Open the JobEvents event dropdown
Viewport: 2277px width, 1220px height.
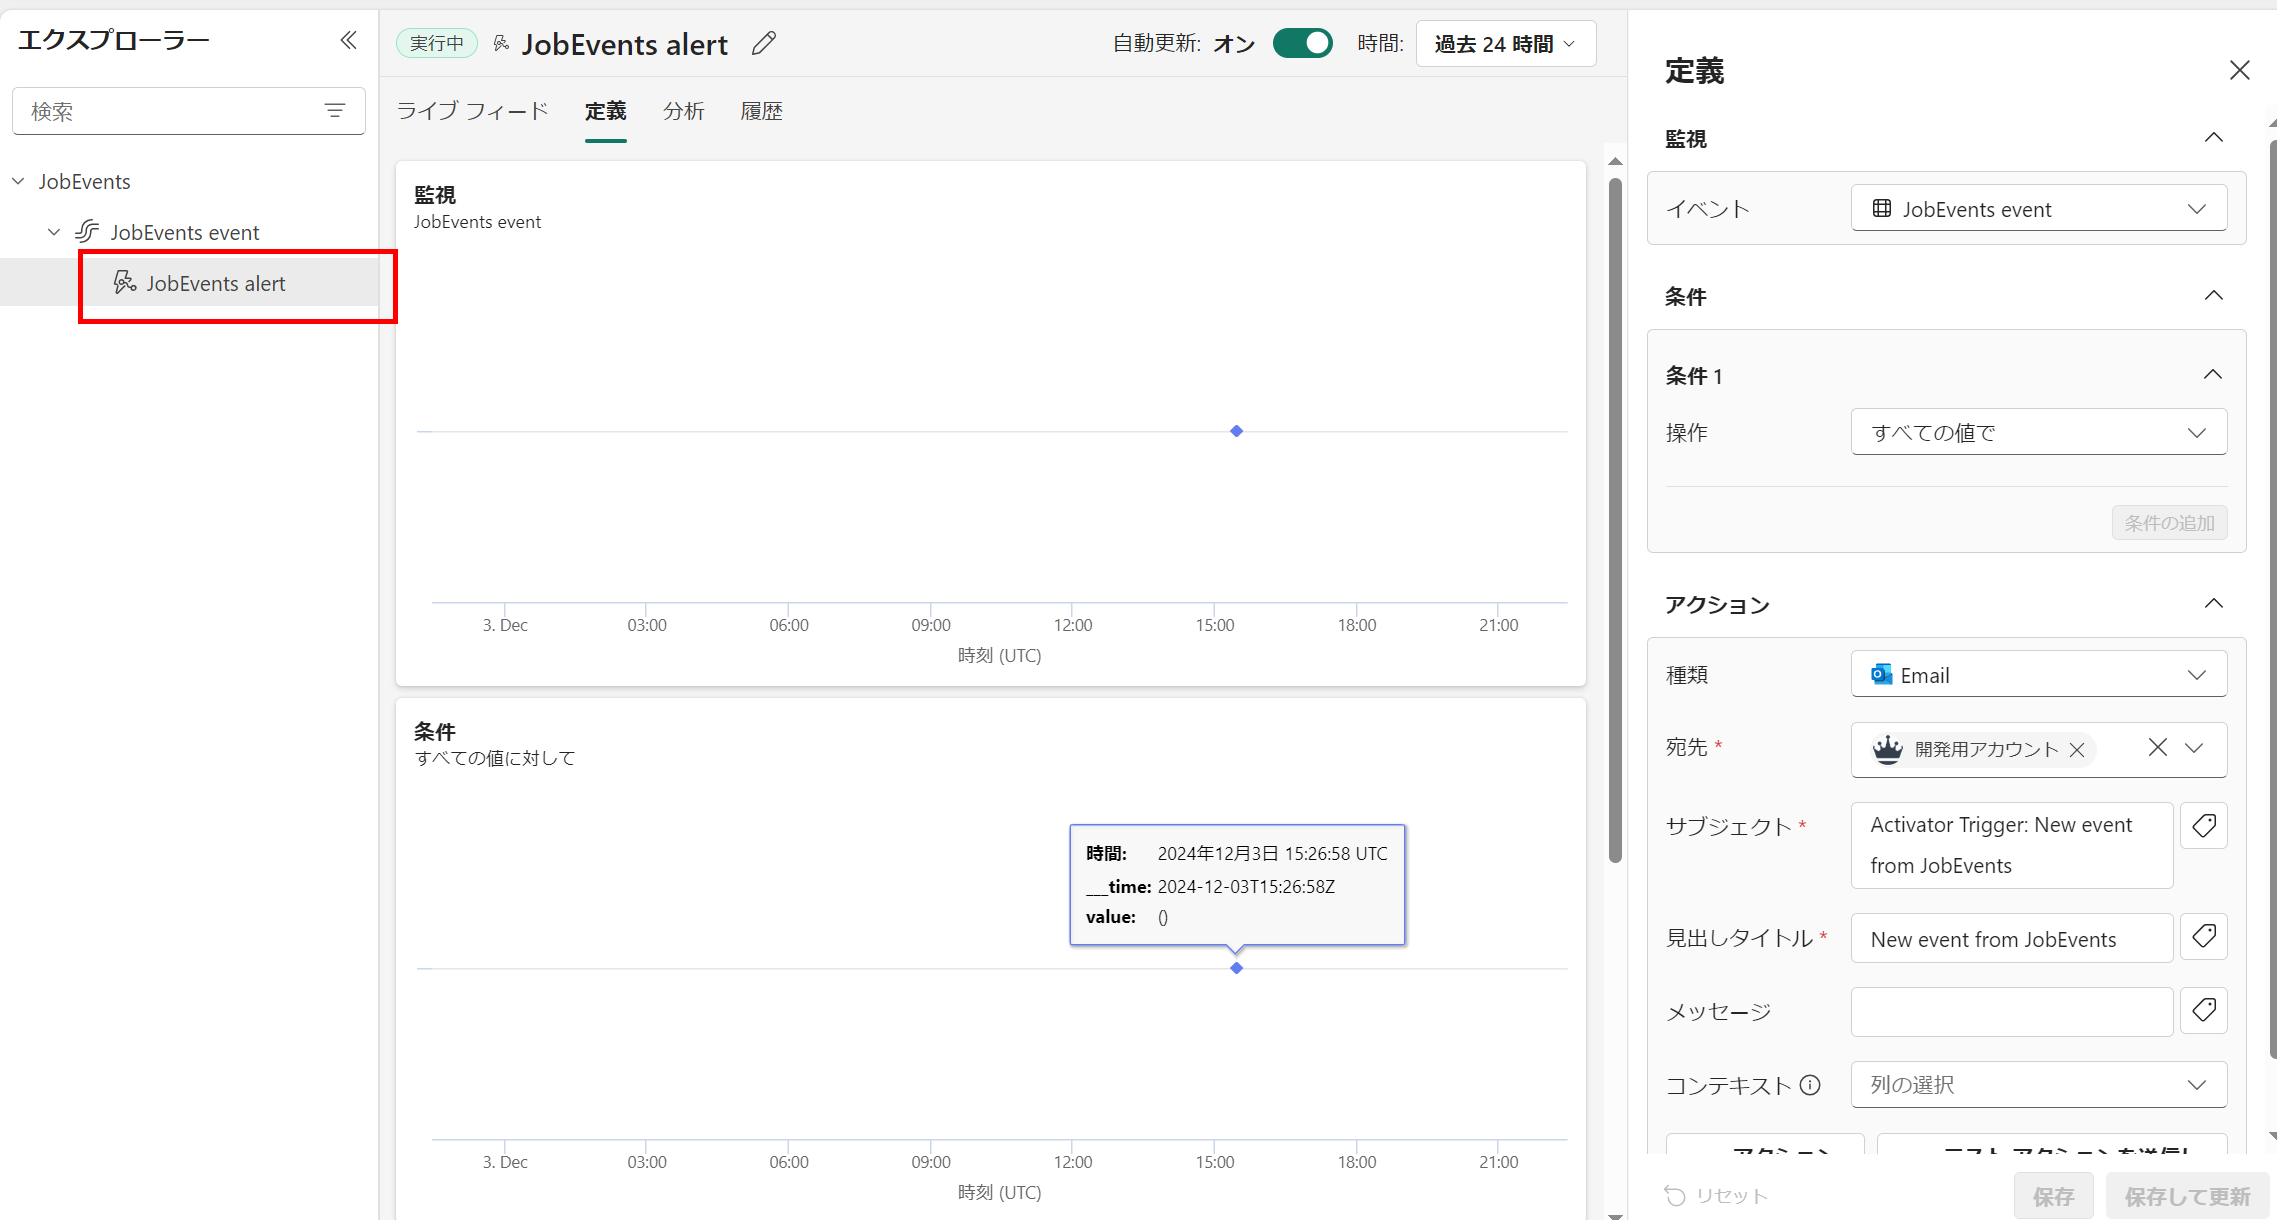[2038, 209]
